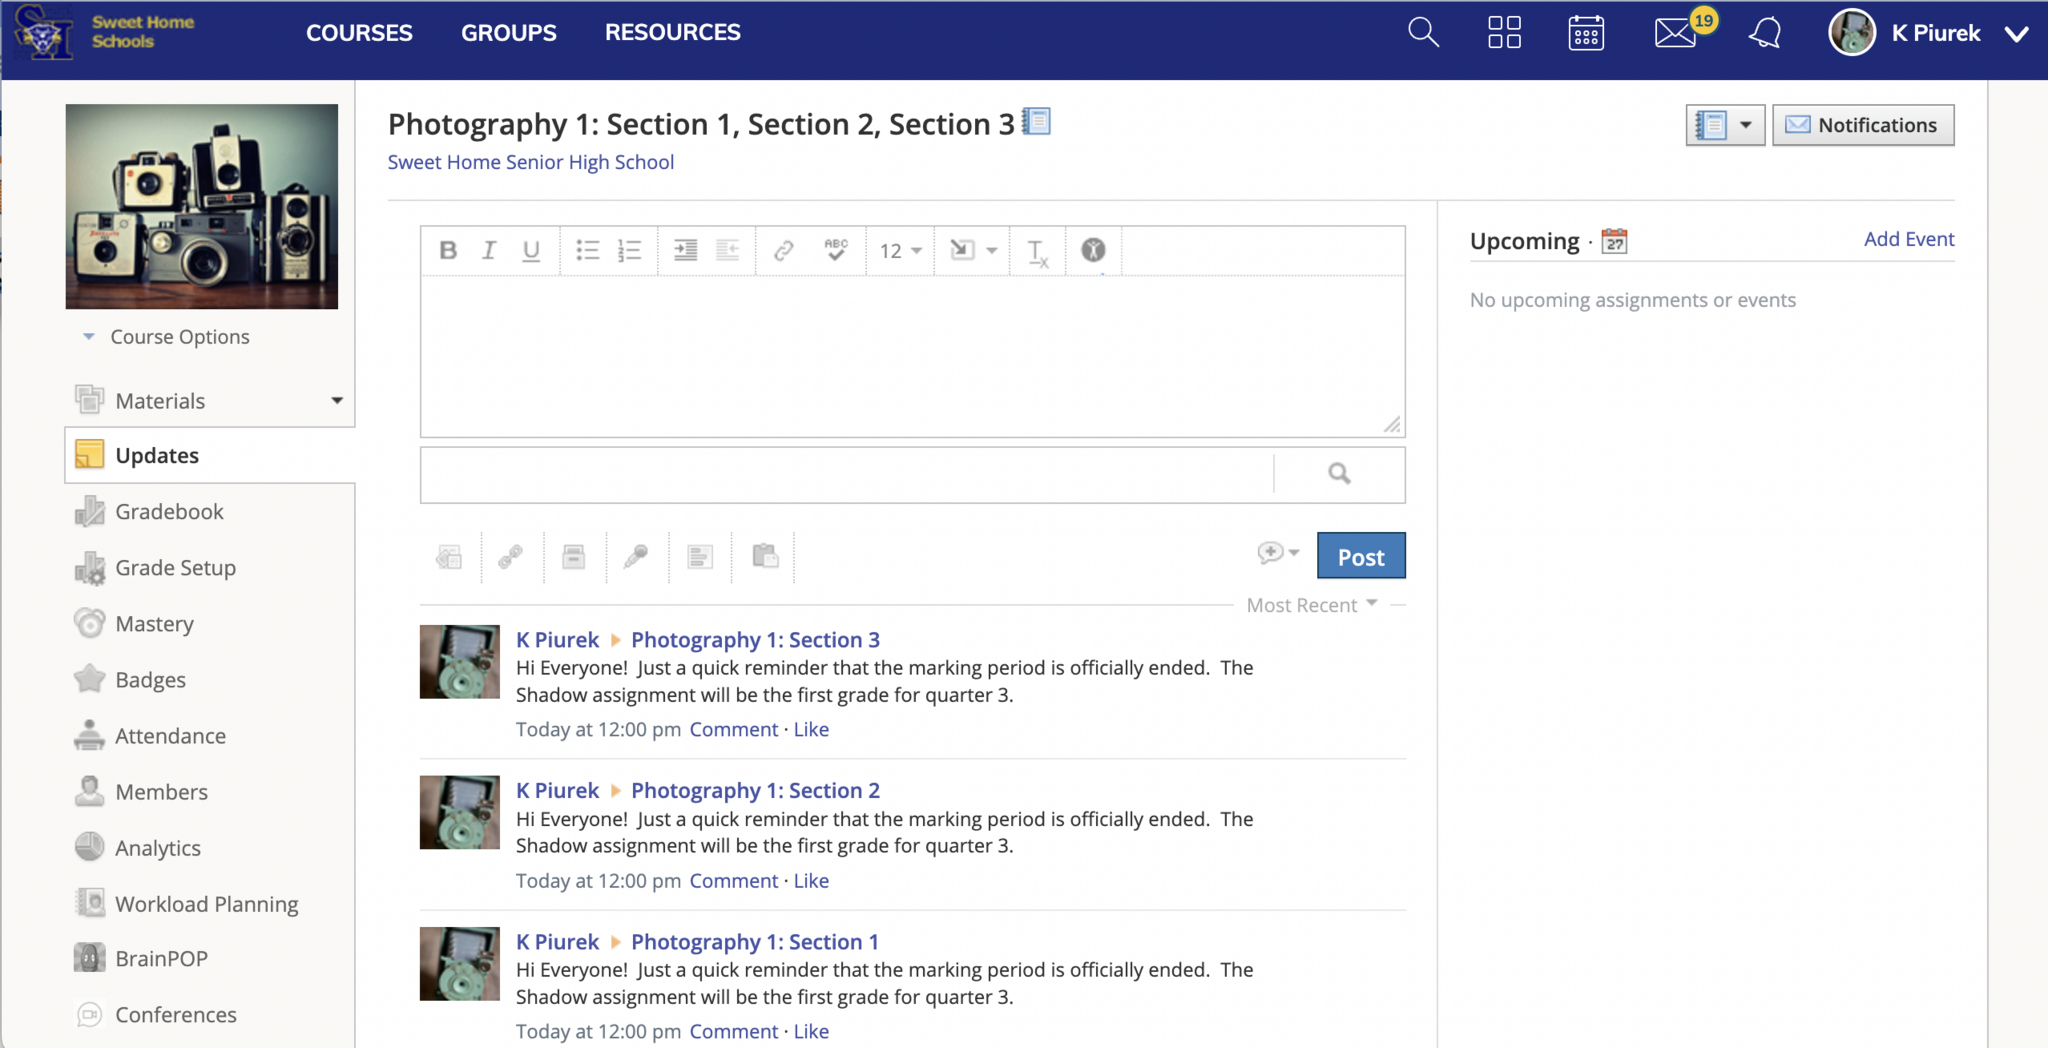Open the accessibility checker icon

(1093, 250)
